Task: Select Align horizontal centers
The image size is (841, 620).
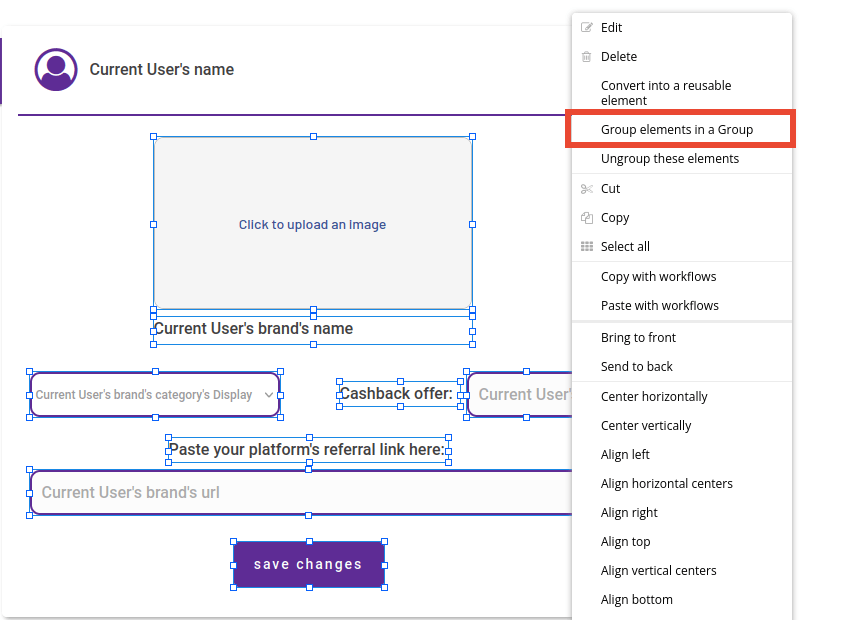Action: 666,483
